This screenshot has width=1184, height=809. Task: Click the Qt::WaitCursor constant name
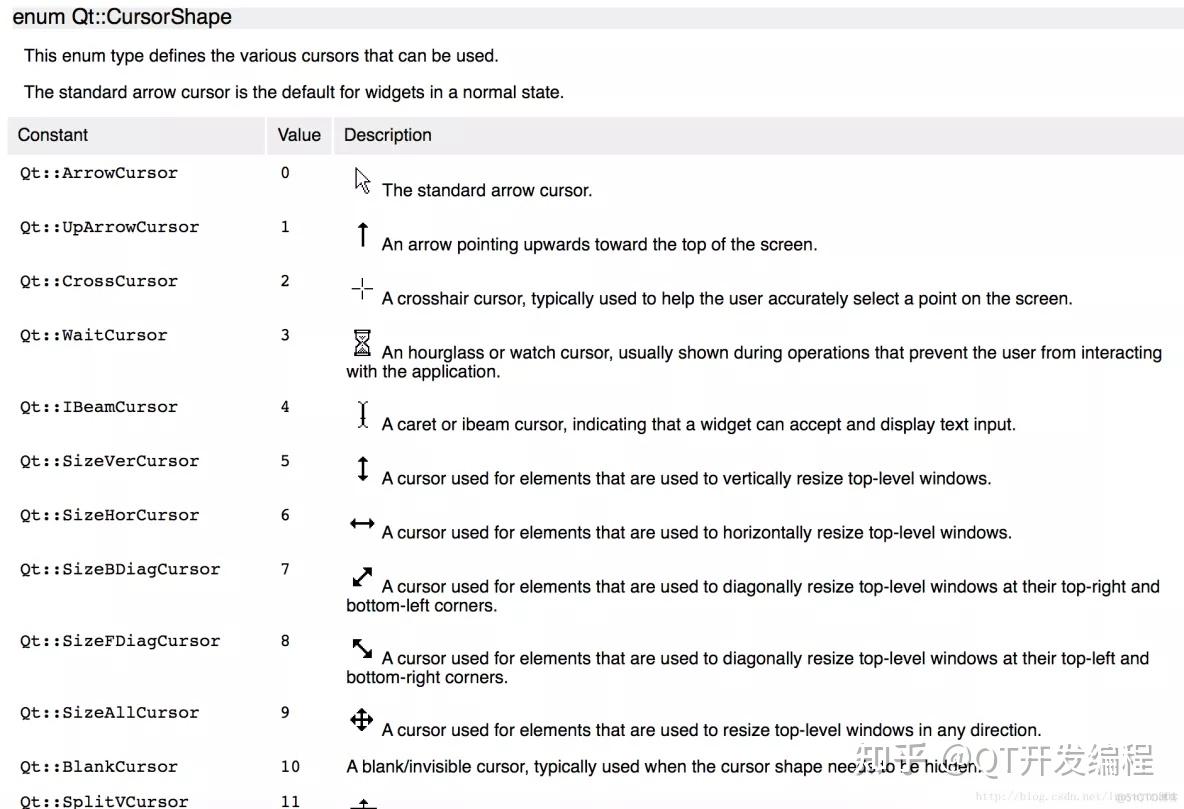(94, 335)
